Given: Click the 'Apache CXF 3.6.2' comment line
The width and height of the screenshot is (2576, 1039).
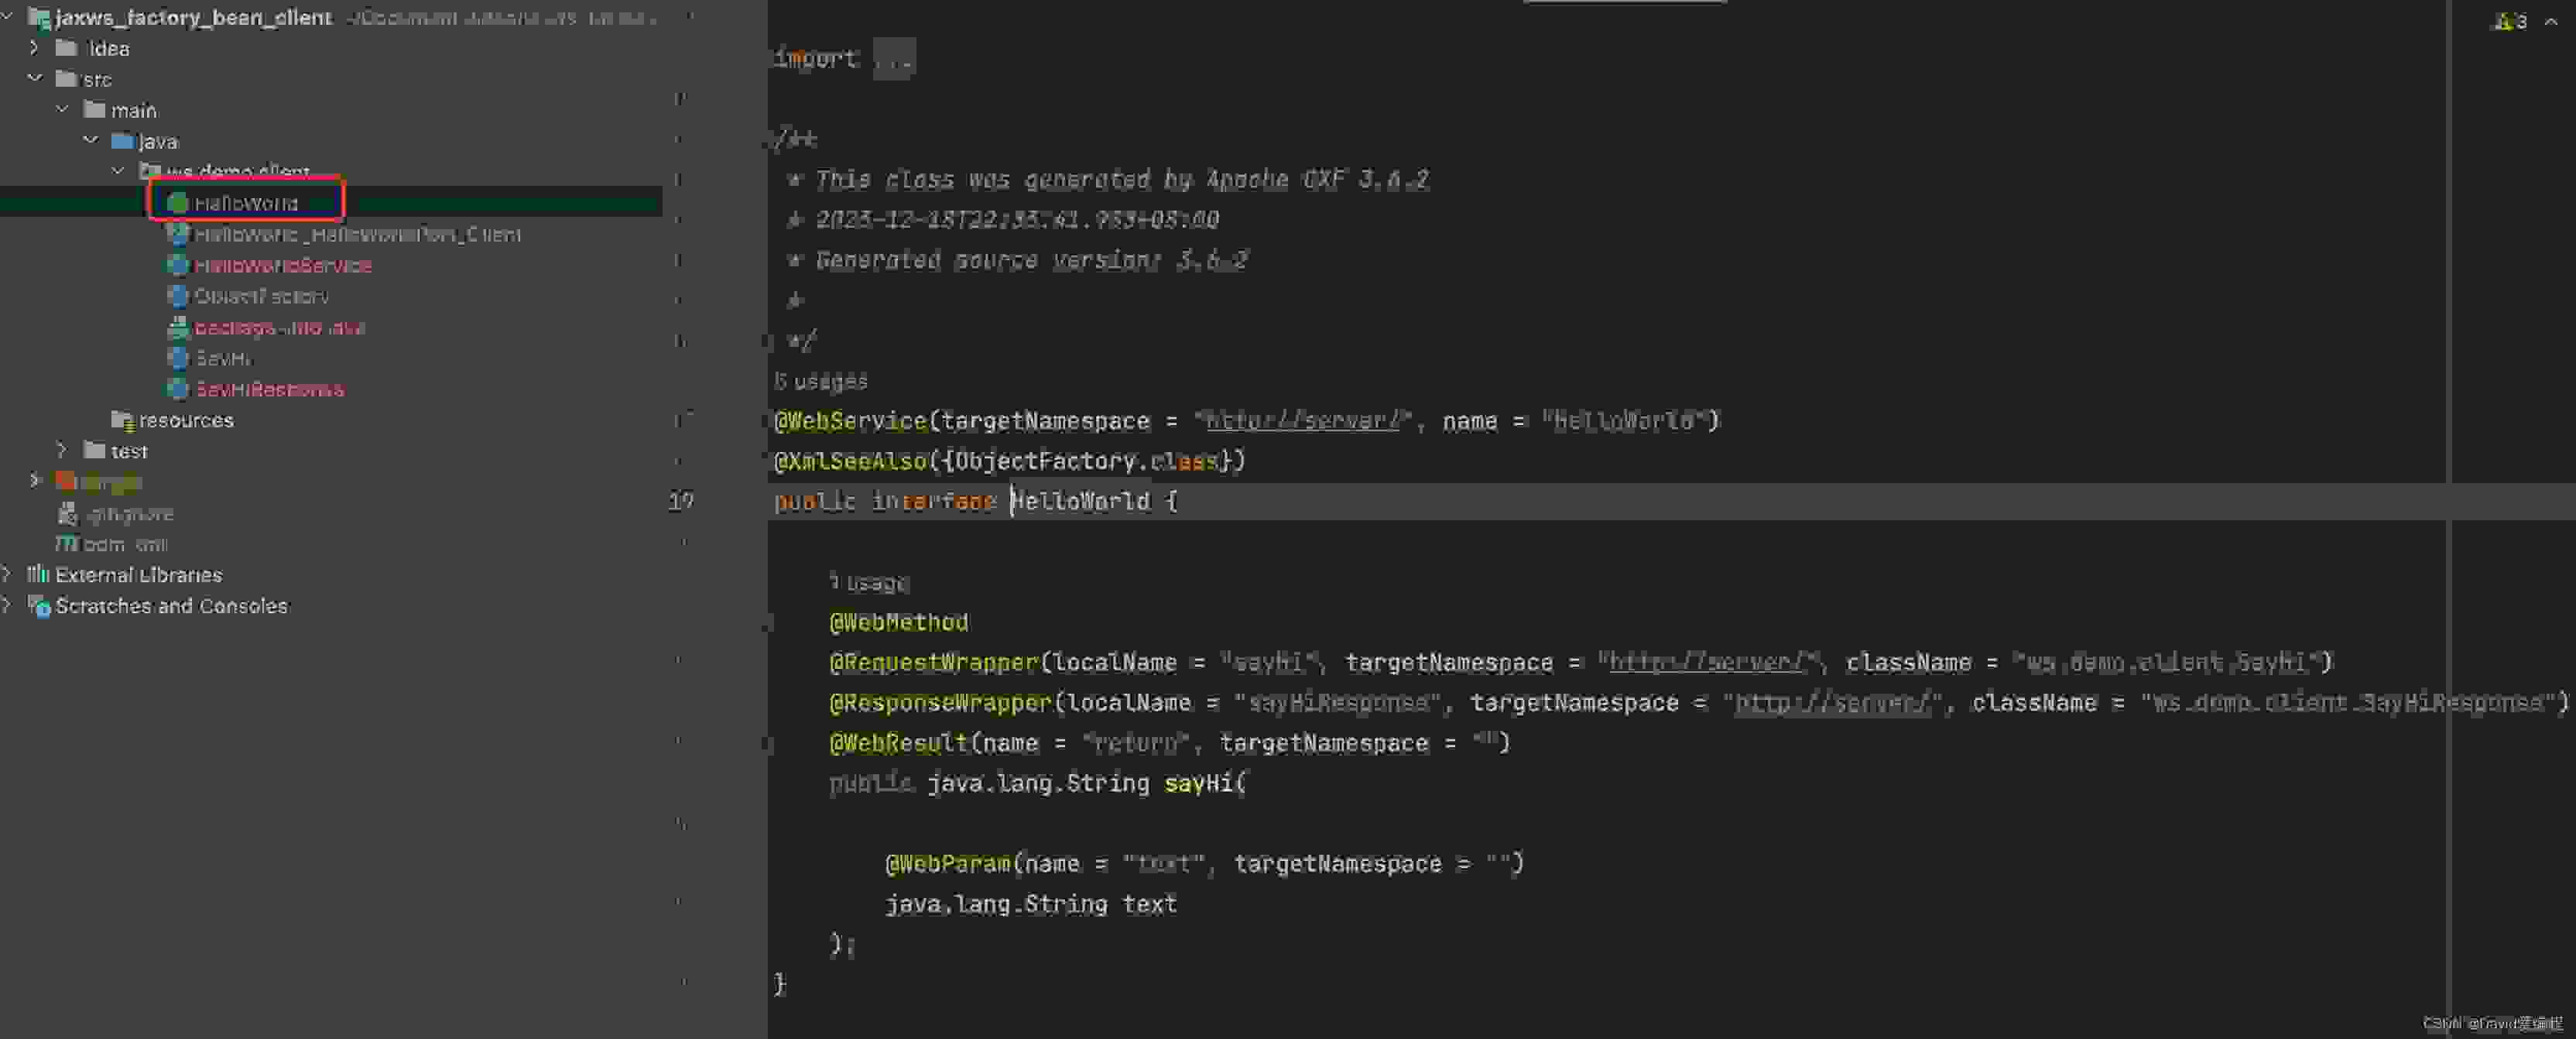Looking at the screenshot, I should [1108, 180].
